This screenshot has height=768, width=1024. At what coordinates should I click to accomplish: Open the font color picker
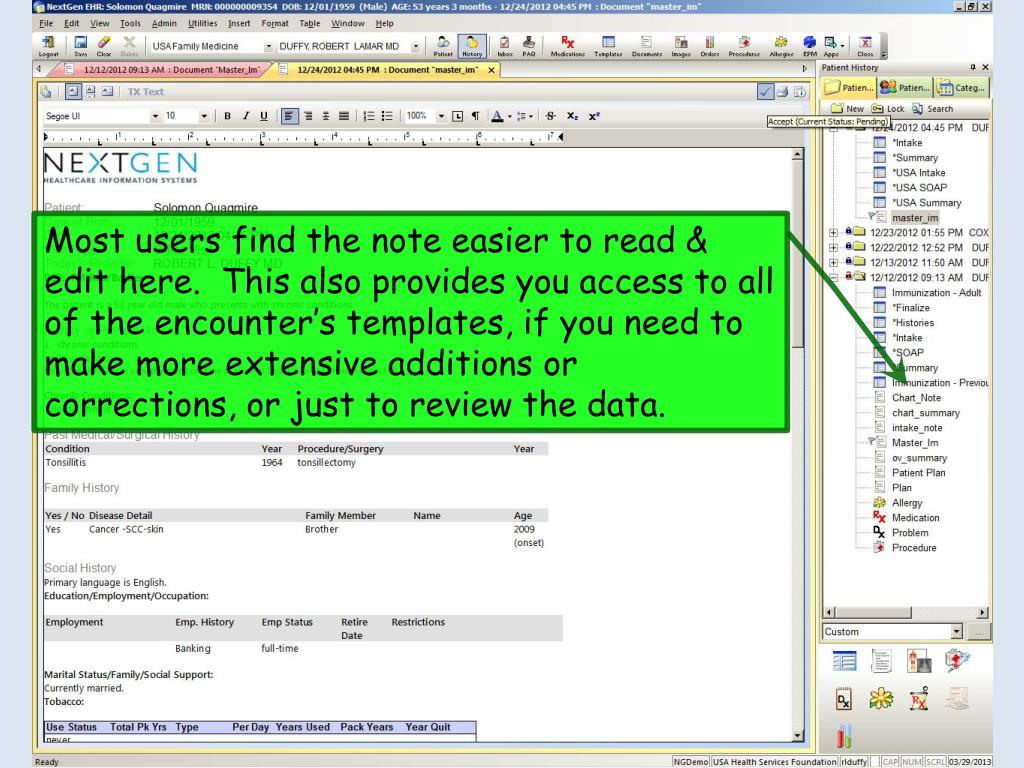pos(497,116)
